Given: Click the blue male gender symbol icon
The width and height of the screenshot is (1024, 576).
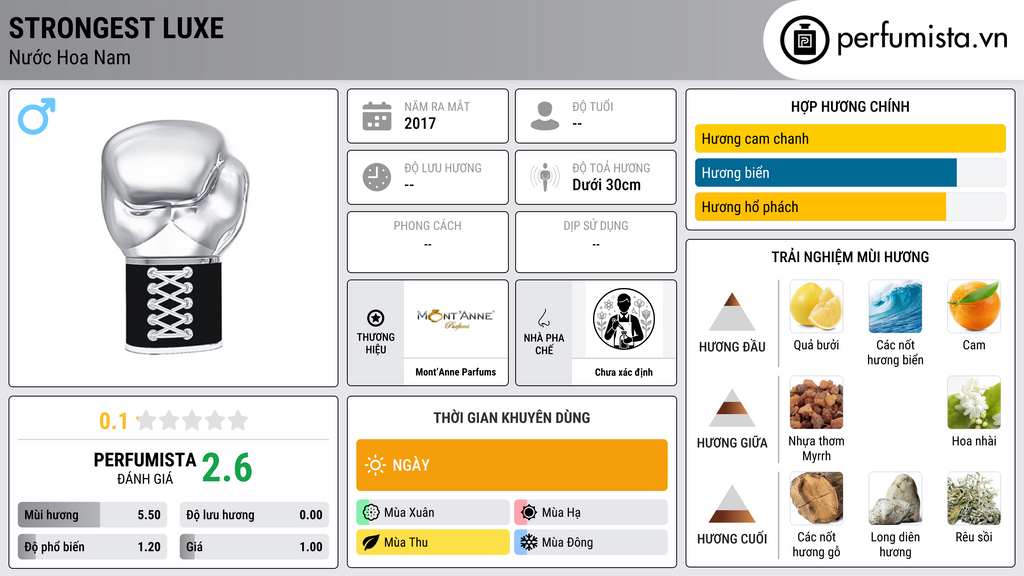Looking at the screenshot, I should [x=37, y=116].
